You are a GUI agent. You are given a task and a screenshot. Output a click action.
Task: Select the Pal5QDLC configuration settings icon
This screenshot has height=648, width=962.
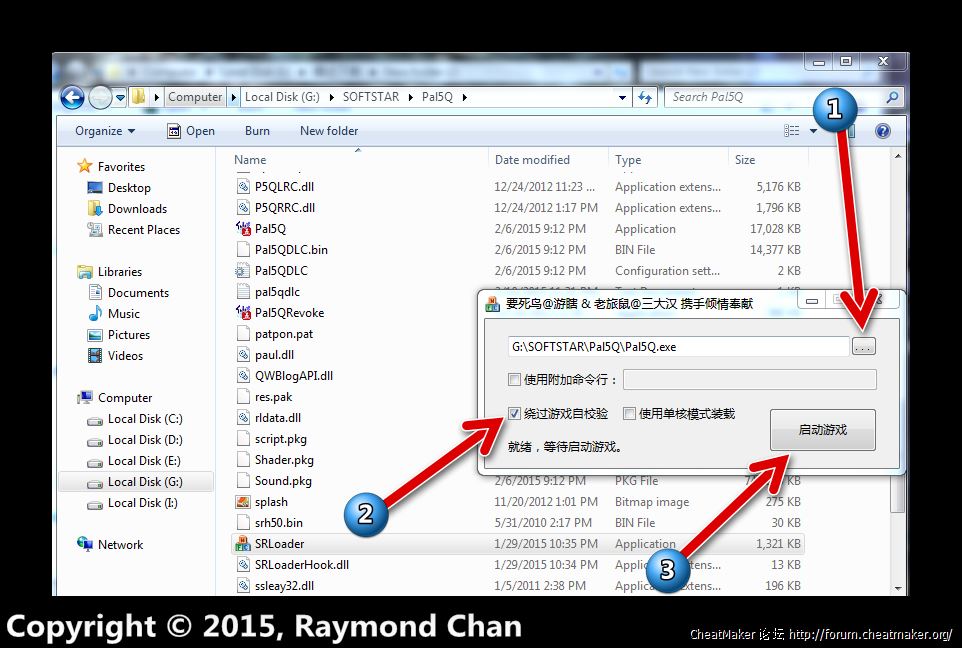[243, 271]
